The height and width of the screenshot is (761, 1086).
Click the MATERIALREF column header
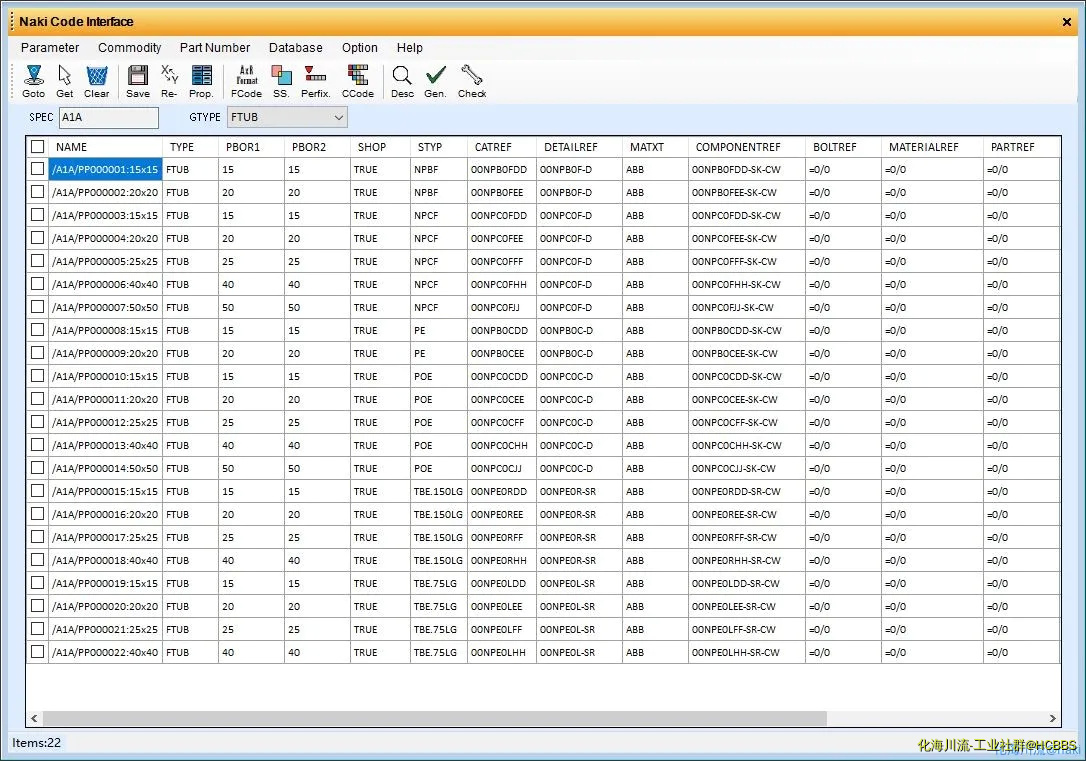(932, 147)
